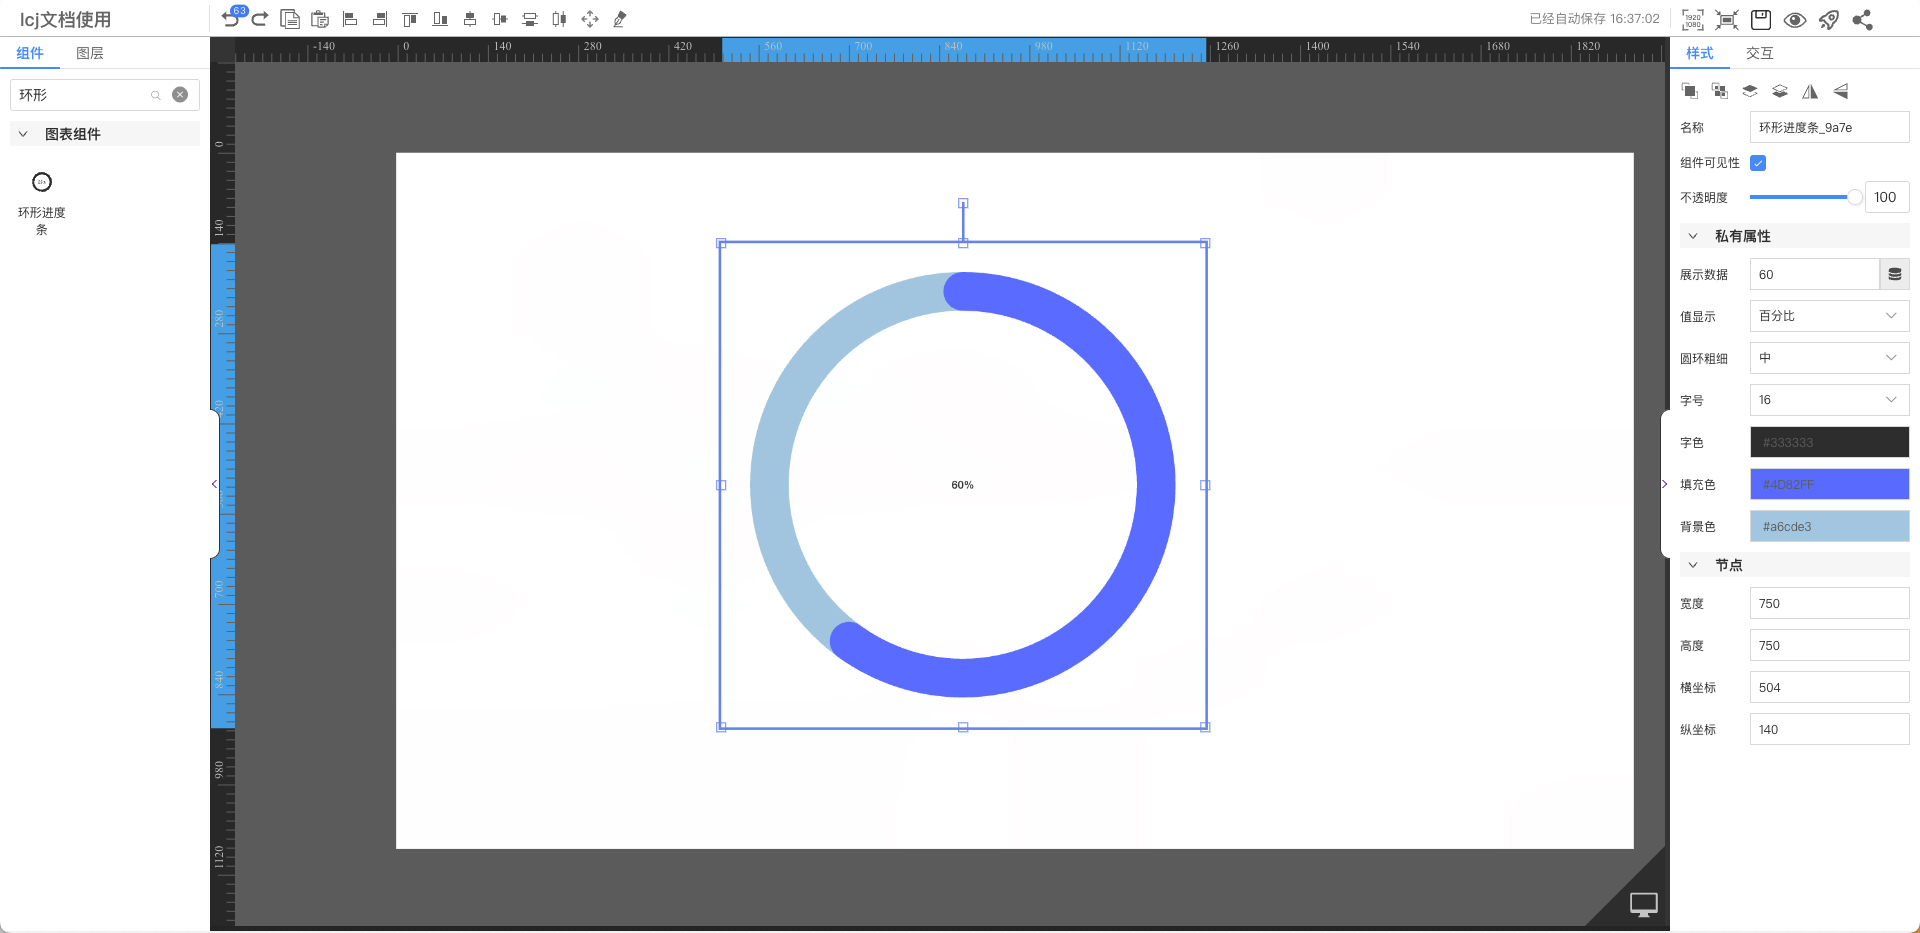Click the 纵坐标 input field
Viewport: 1920px width, 933px height.
tap(1829, 729)
